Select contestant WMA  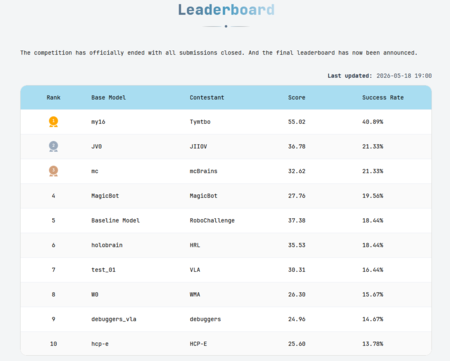click(x=195, y=295)
